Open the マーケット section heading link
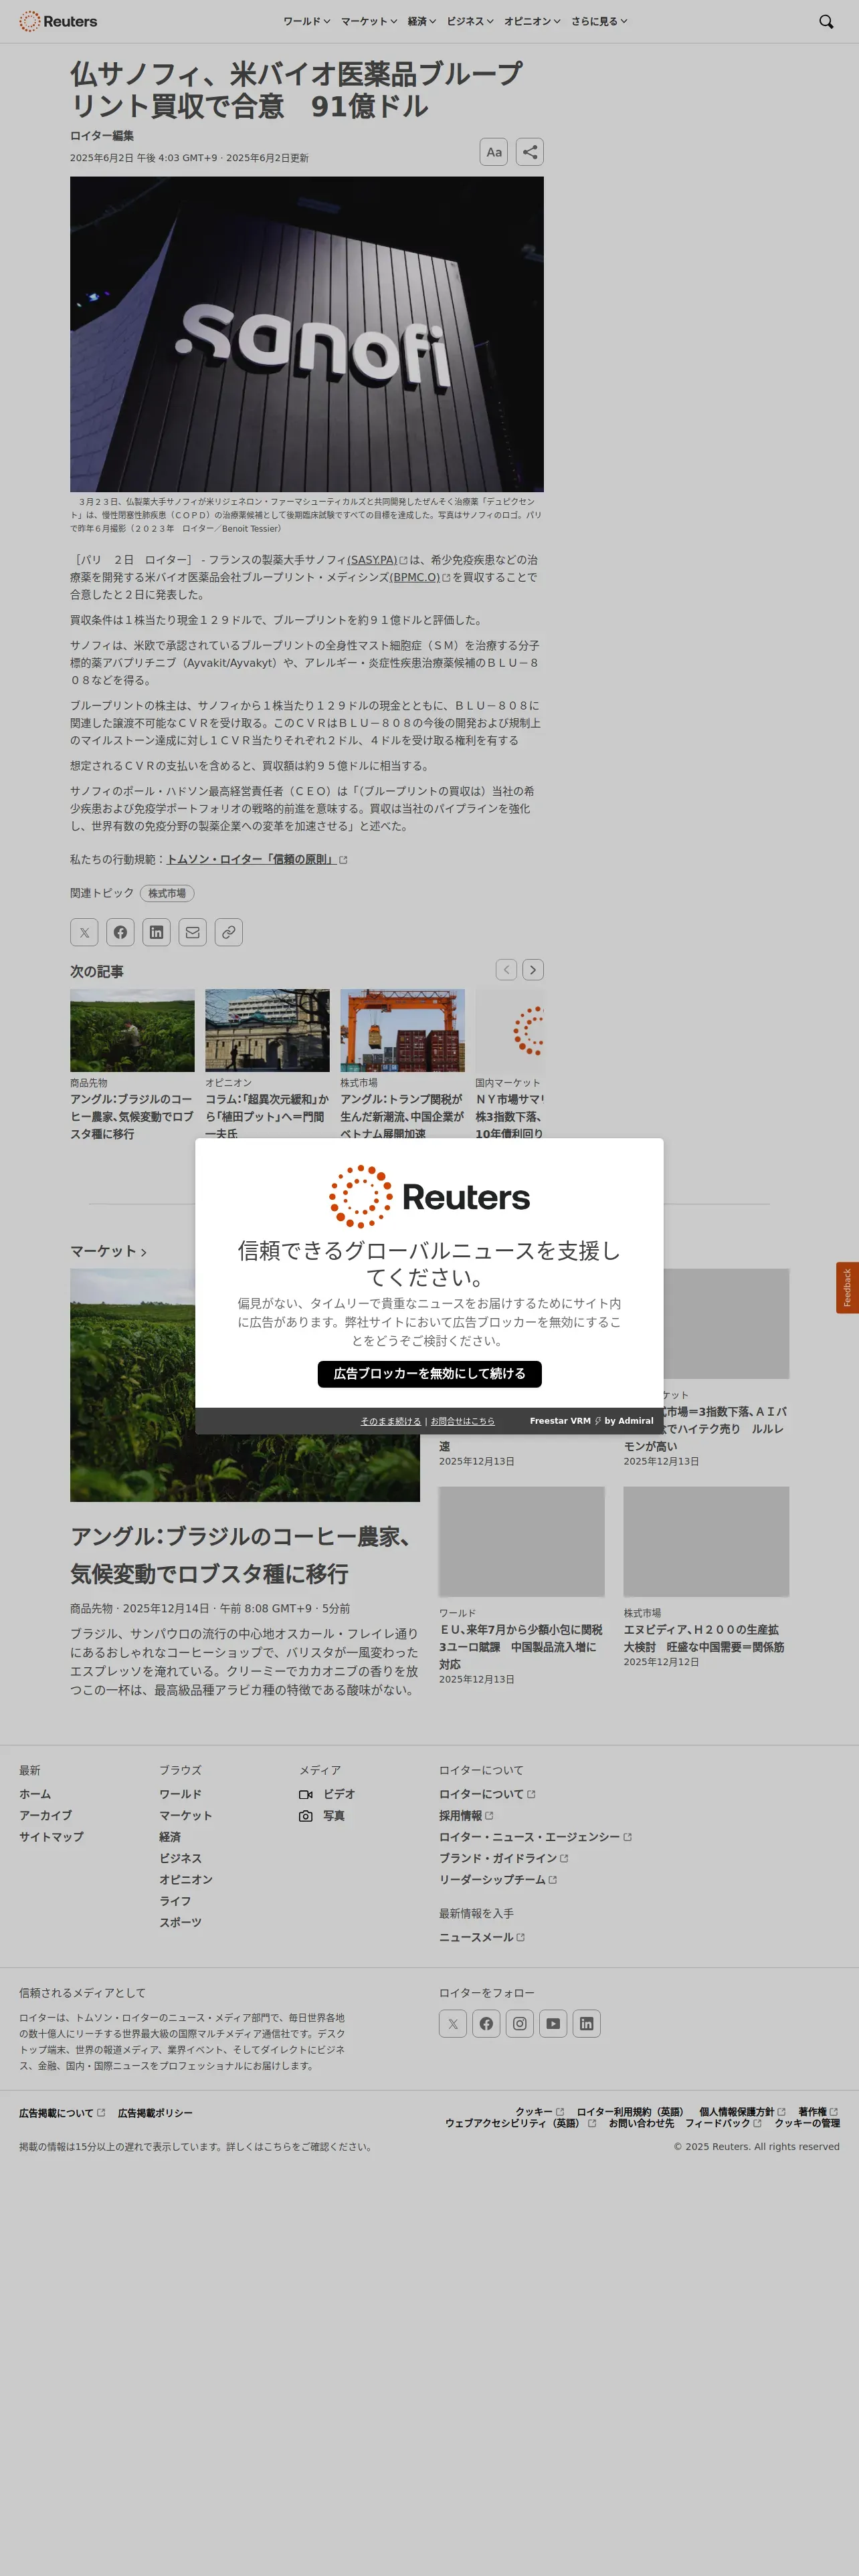Image resolution: width=859 pixels, height=2576 pixels. point(108,1251)
